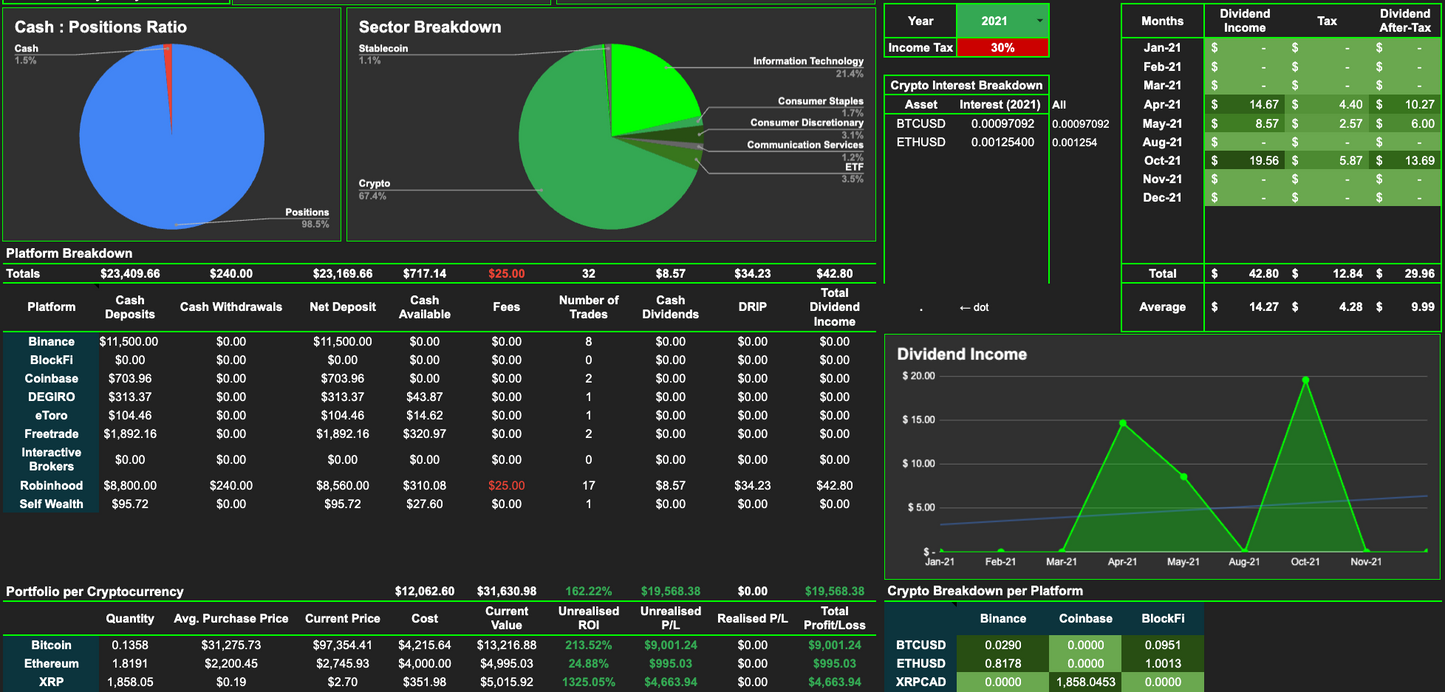
Task: Select the Oct-21 data point in Dividend Income graph
Action: [1304, 380]
